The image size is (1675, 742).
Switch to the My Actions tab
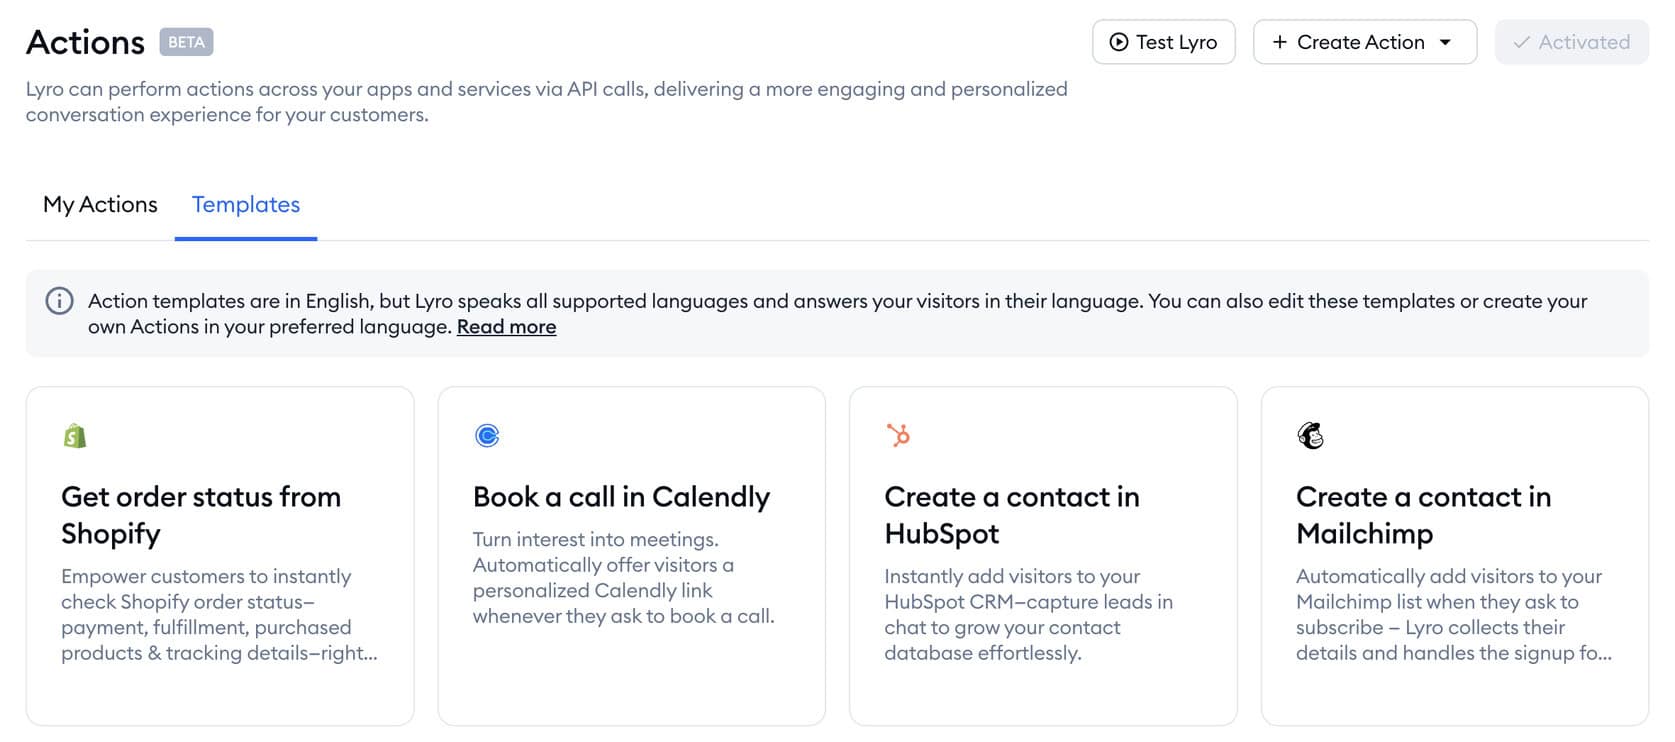coord(100,205)
